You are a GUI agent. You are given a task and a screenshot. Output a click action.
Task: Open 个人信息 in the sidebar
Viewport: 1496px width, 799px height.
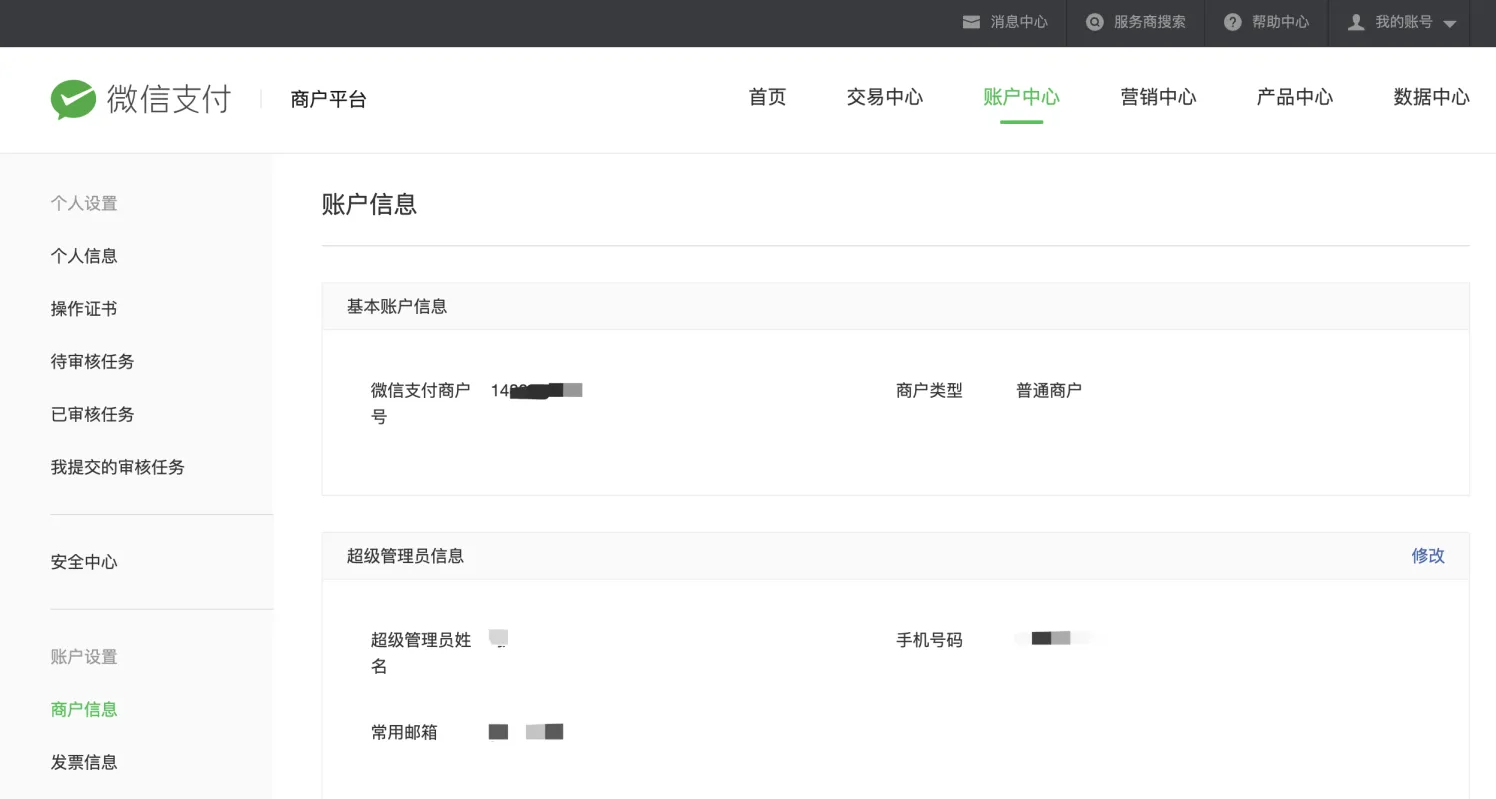pyautogui.click(x=84, y=256)
